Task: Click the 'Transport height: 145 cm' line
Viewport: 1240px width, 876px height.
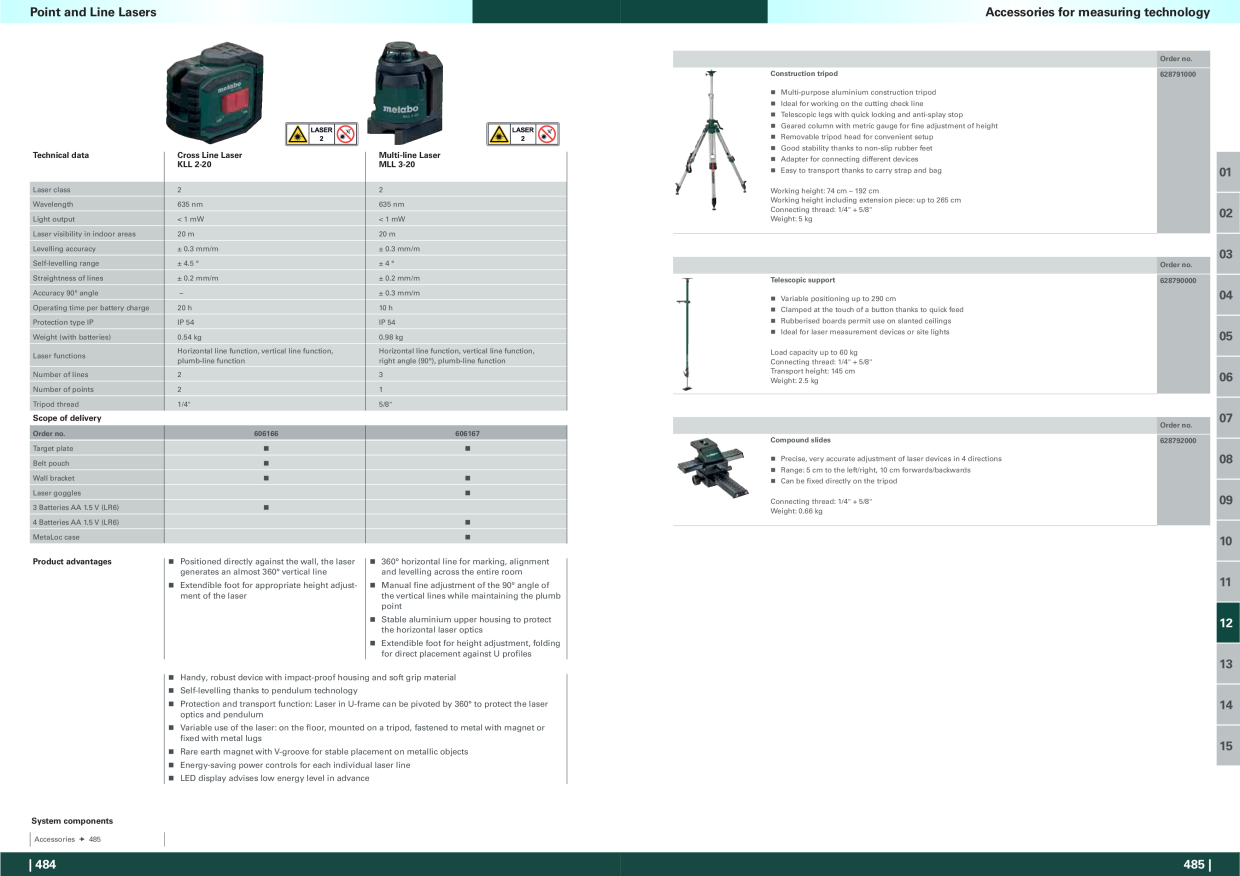Action: click(x=812, y=371)
